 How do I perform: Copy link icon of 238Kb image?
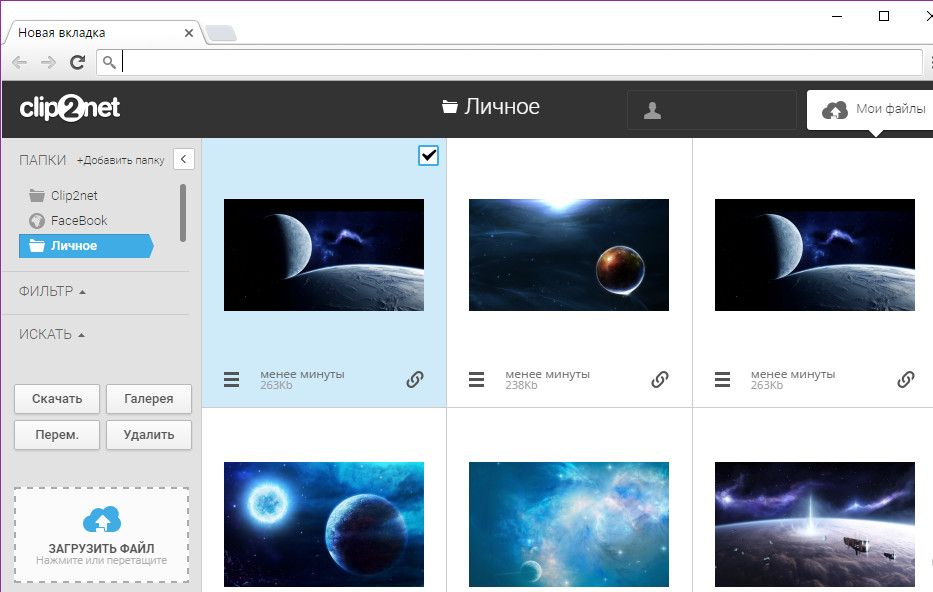[x=660, y=379]
